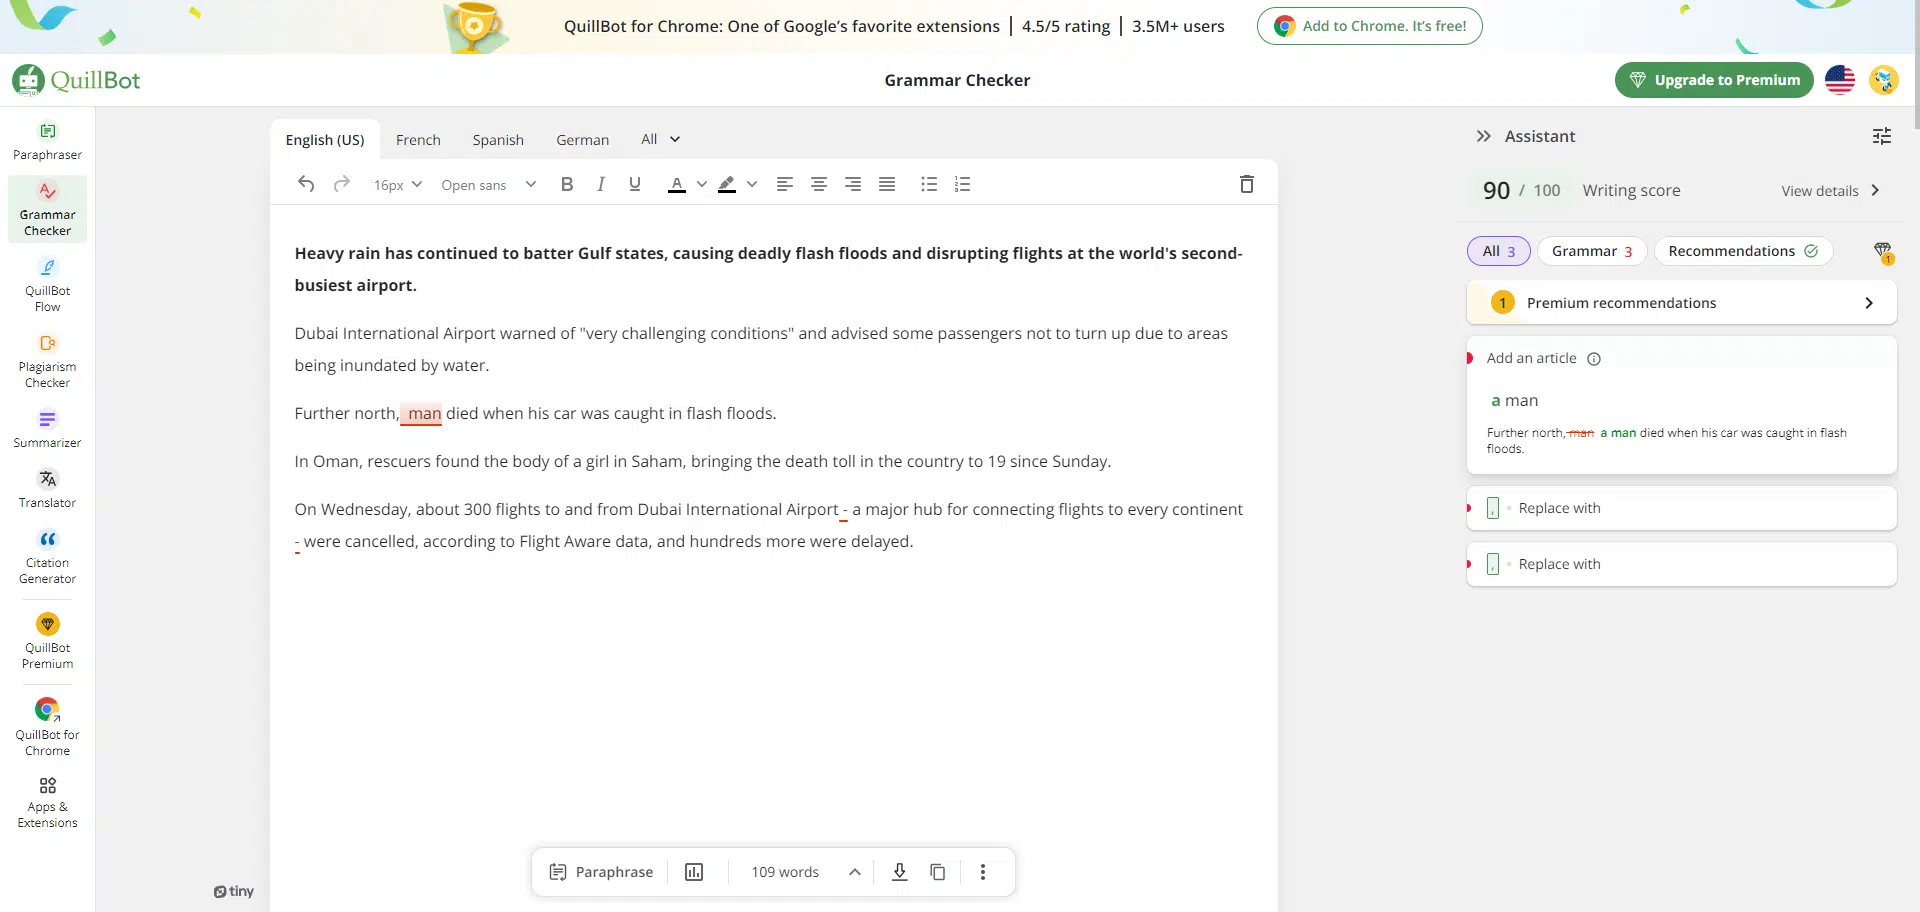
Task: Apply the text color
Action: [677, 184]
